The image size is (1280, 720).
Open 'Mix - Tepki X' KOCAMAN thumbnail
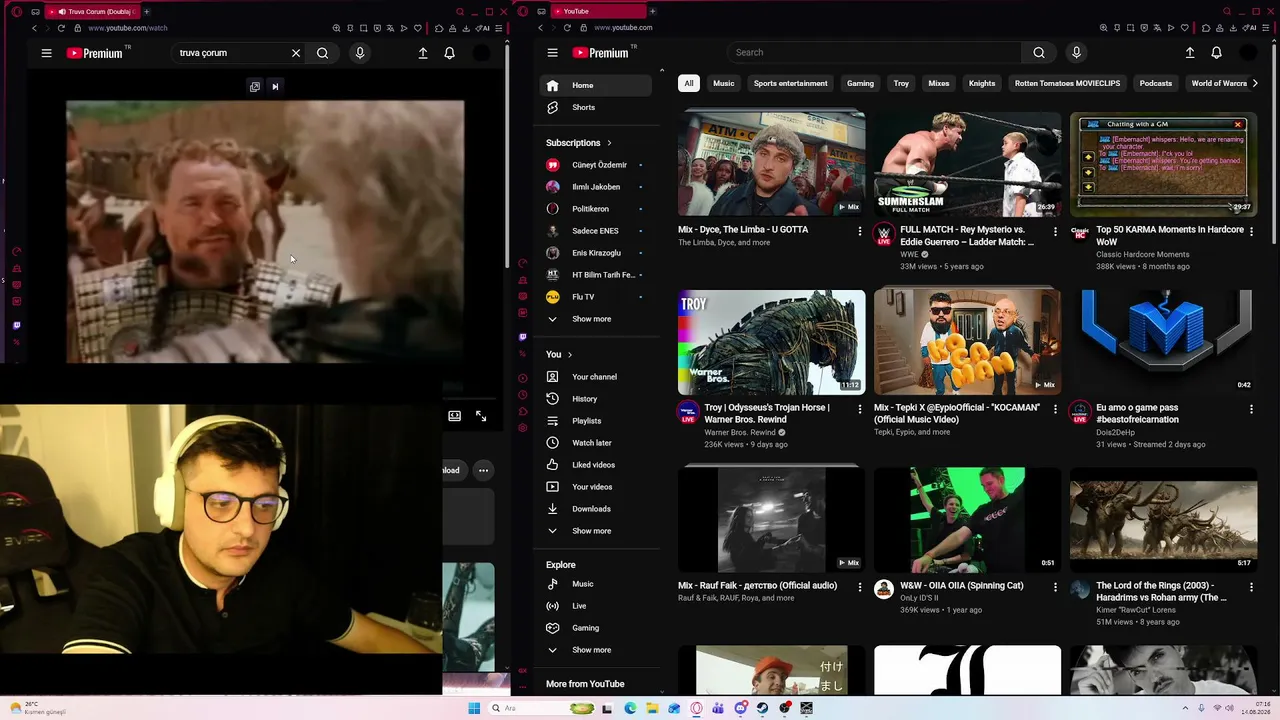point(967,342)
